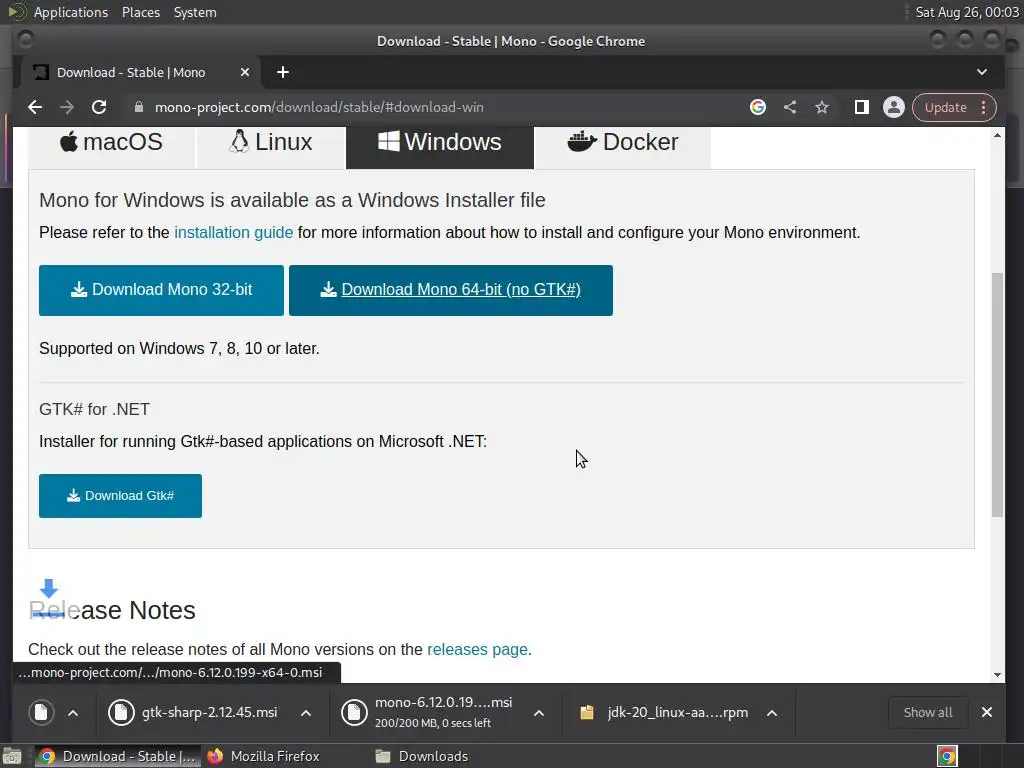The width and height of the screenshot is (1024, 768).
Task: Click GTK# for .NET heading
Action: (94, 409)
